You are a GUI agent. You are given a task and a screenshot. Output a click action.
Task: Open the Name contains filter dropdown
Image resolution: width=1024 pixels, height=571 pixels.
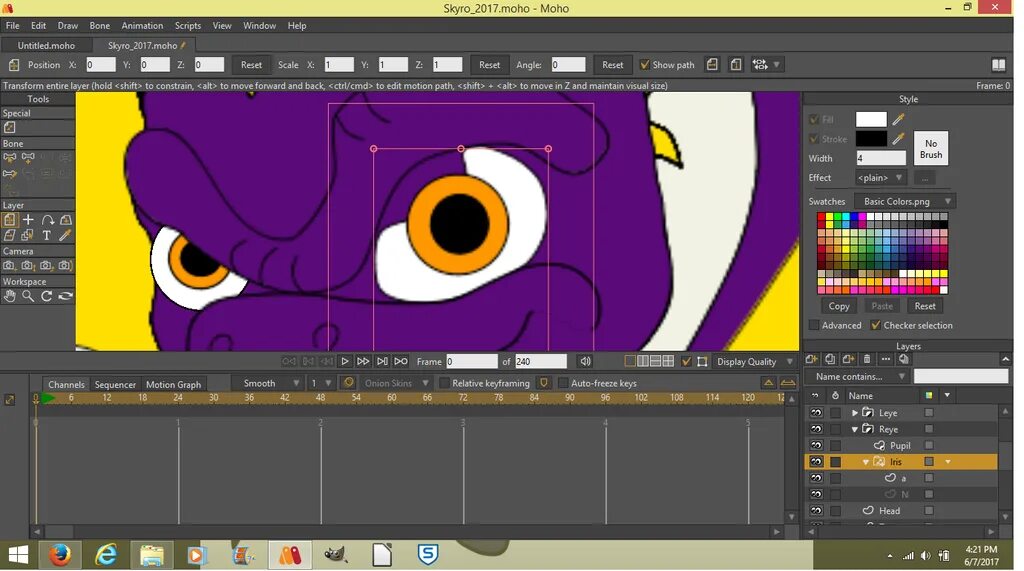tap(857, 376)
